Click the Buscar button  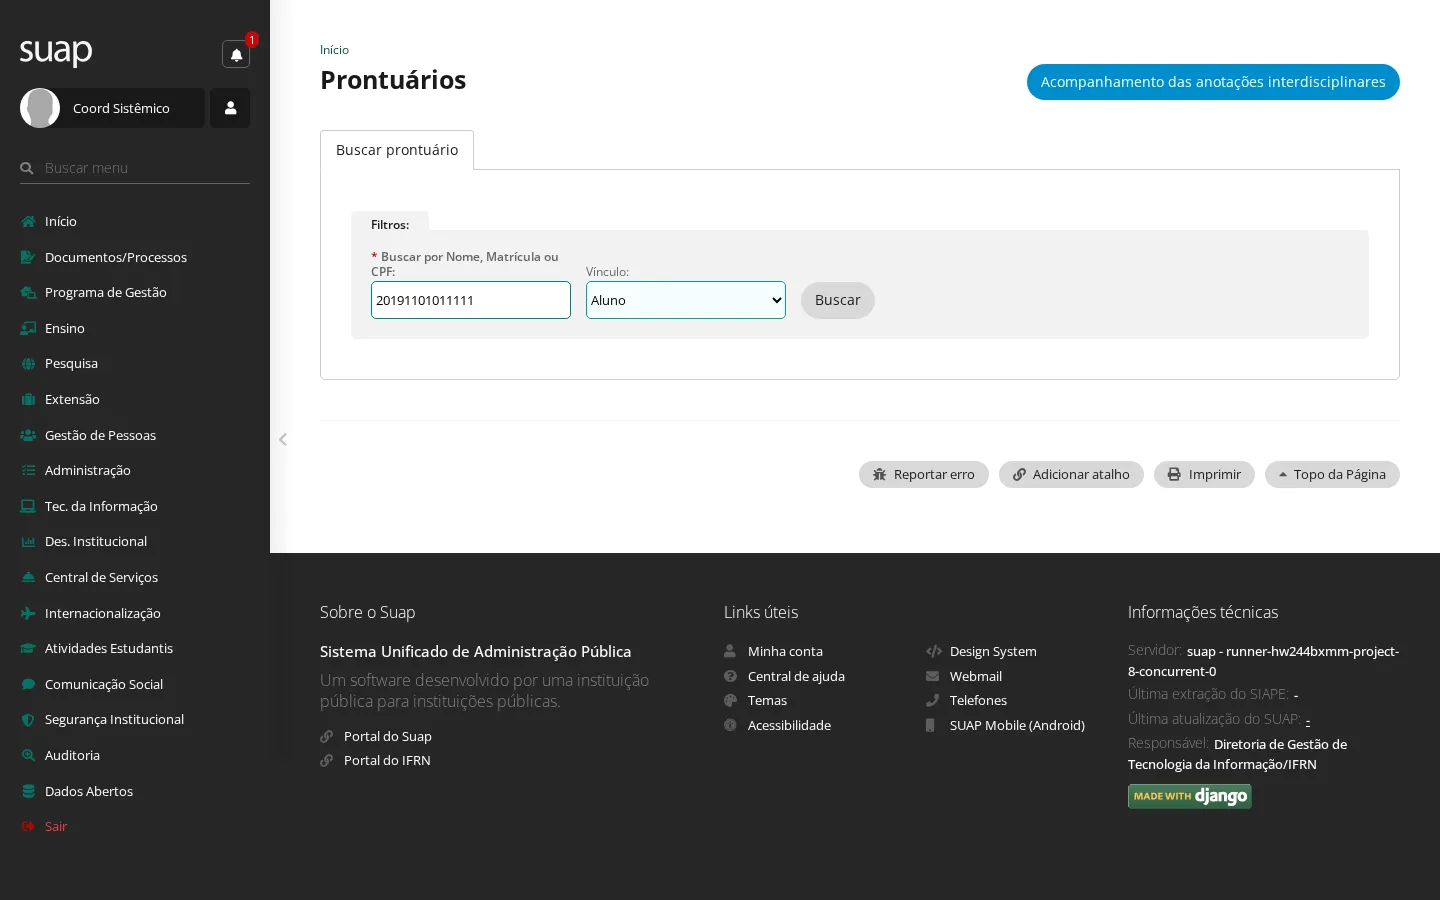[838, 300]
